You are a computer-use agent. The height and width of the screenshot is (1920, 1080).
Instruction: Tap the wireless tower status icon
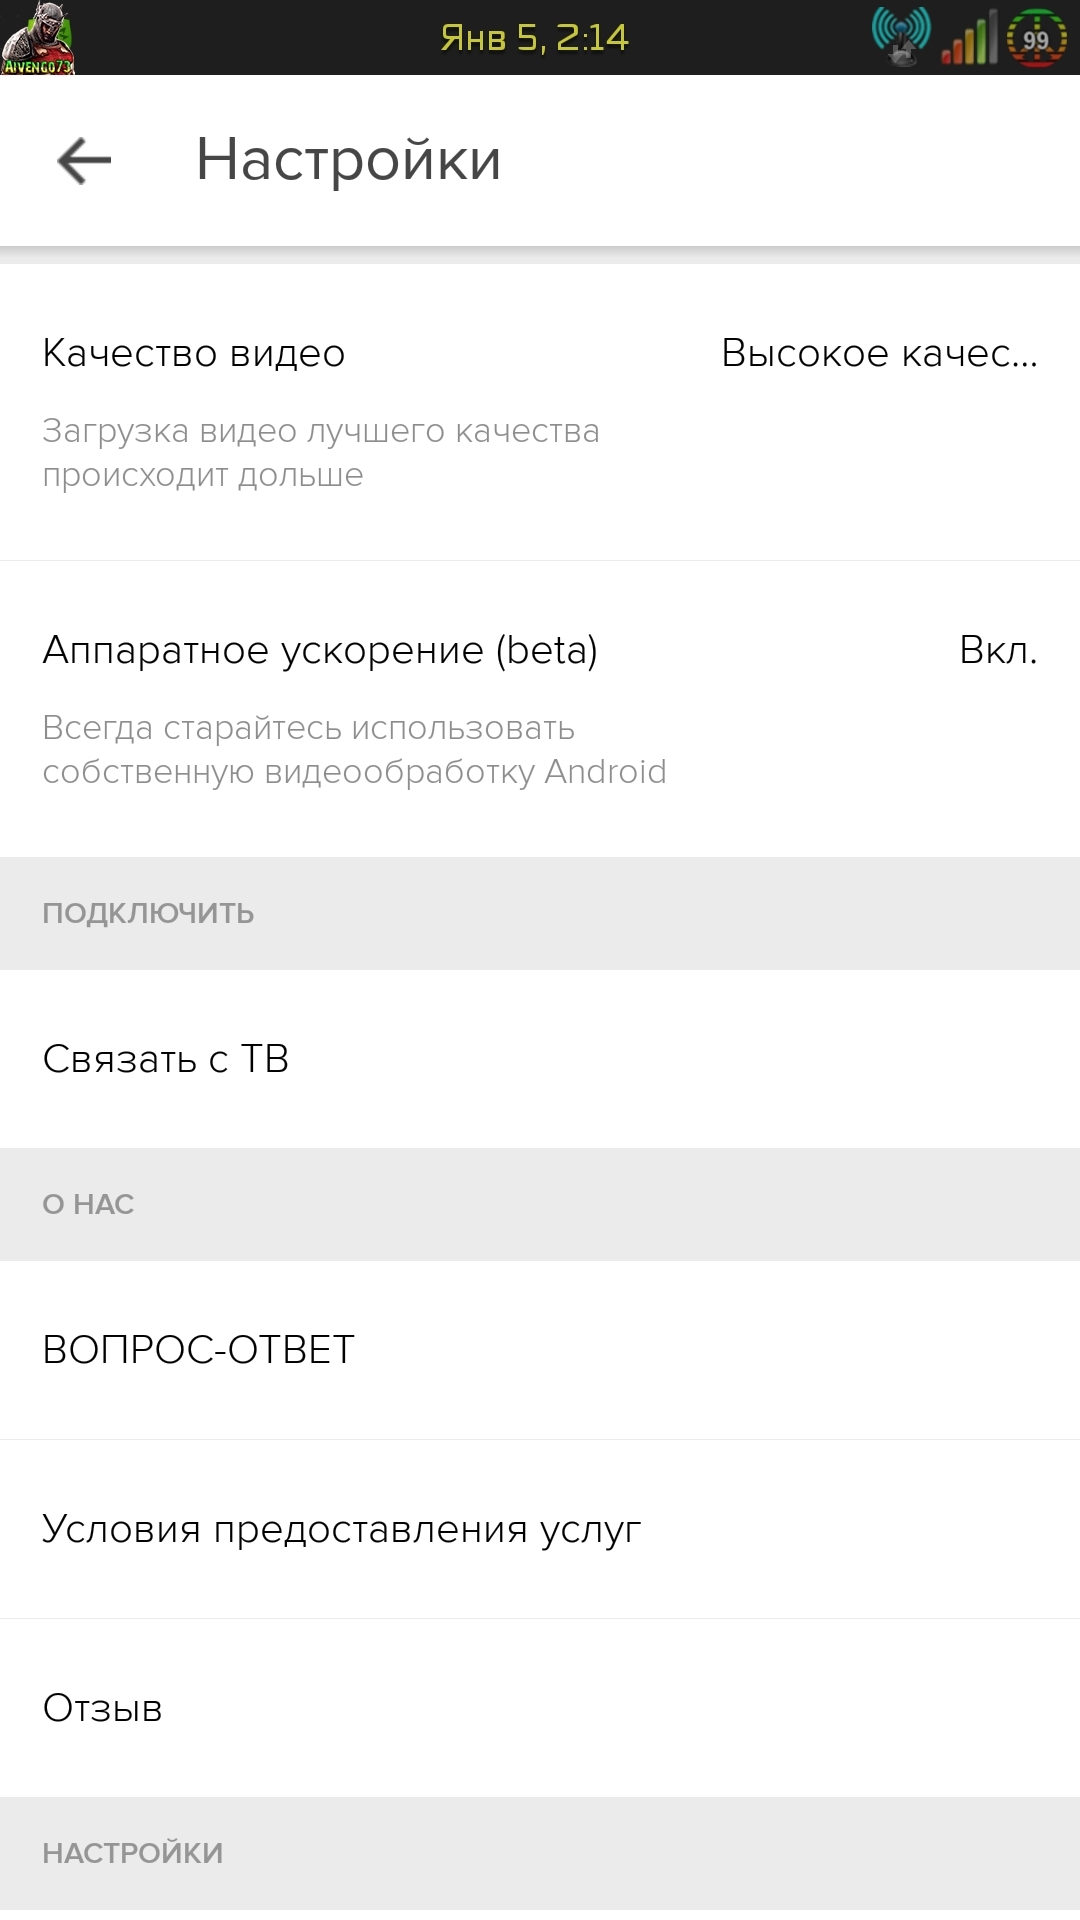[900, 37]
